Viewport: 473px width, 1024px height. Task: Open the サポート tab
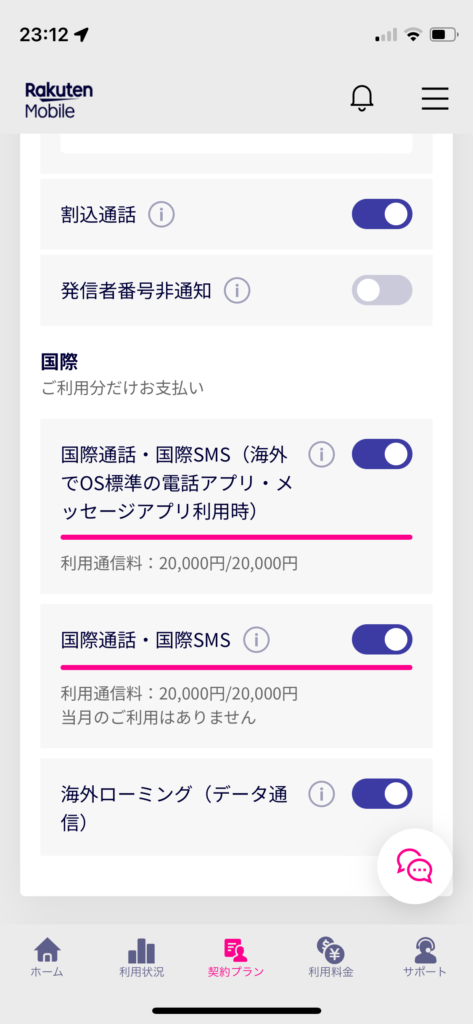tap(425, 957)
